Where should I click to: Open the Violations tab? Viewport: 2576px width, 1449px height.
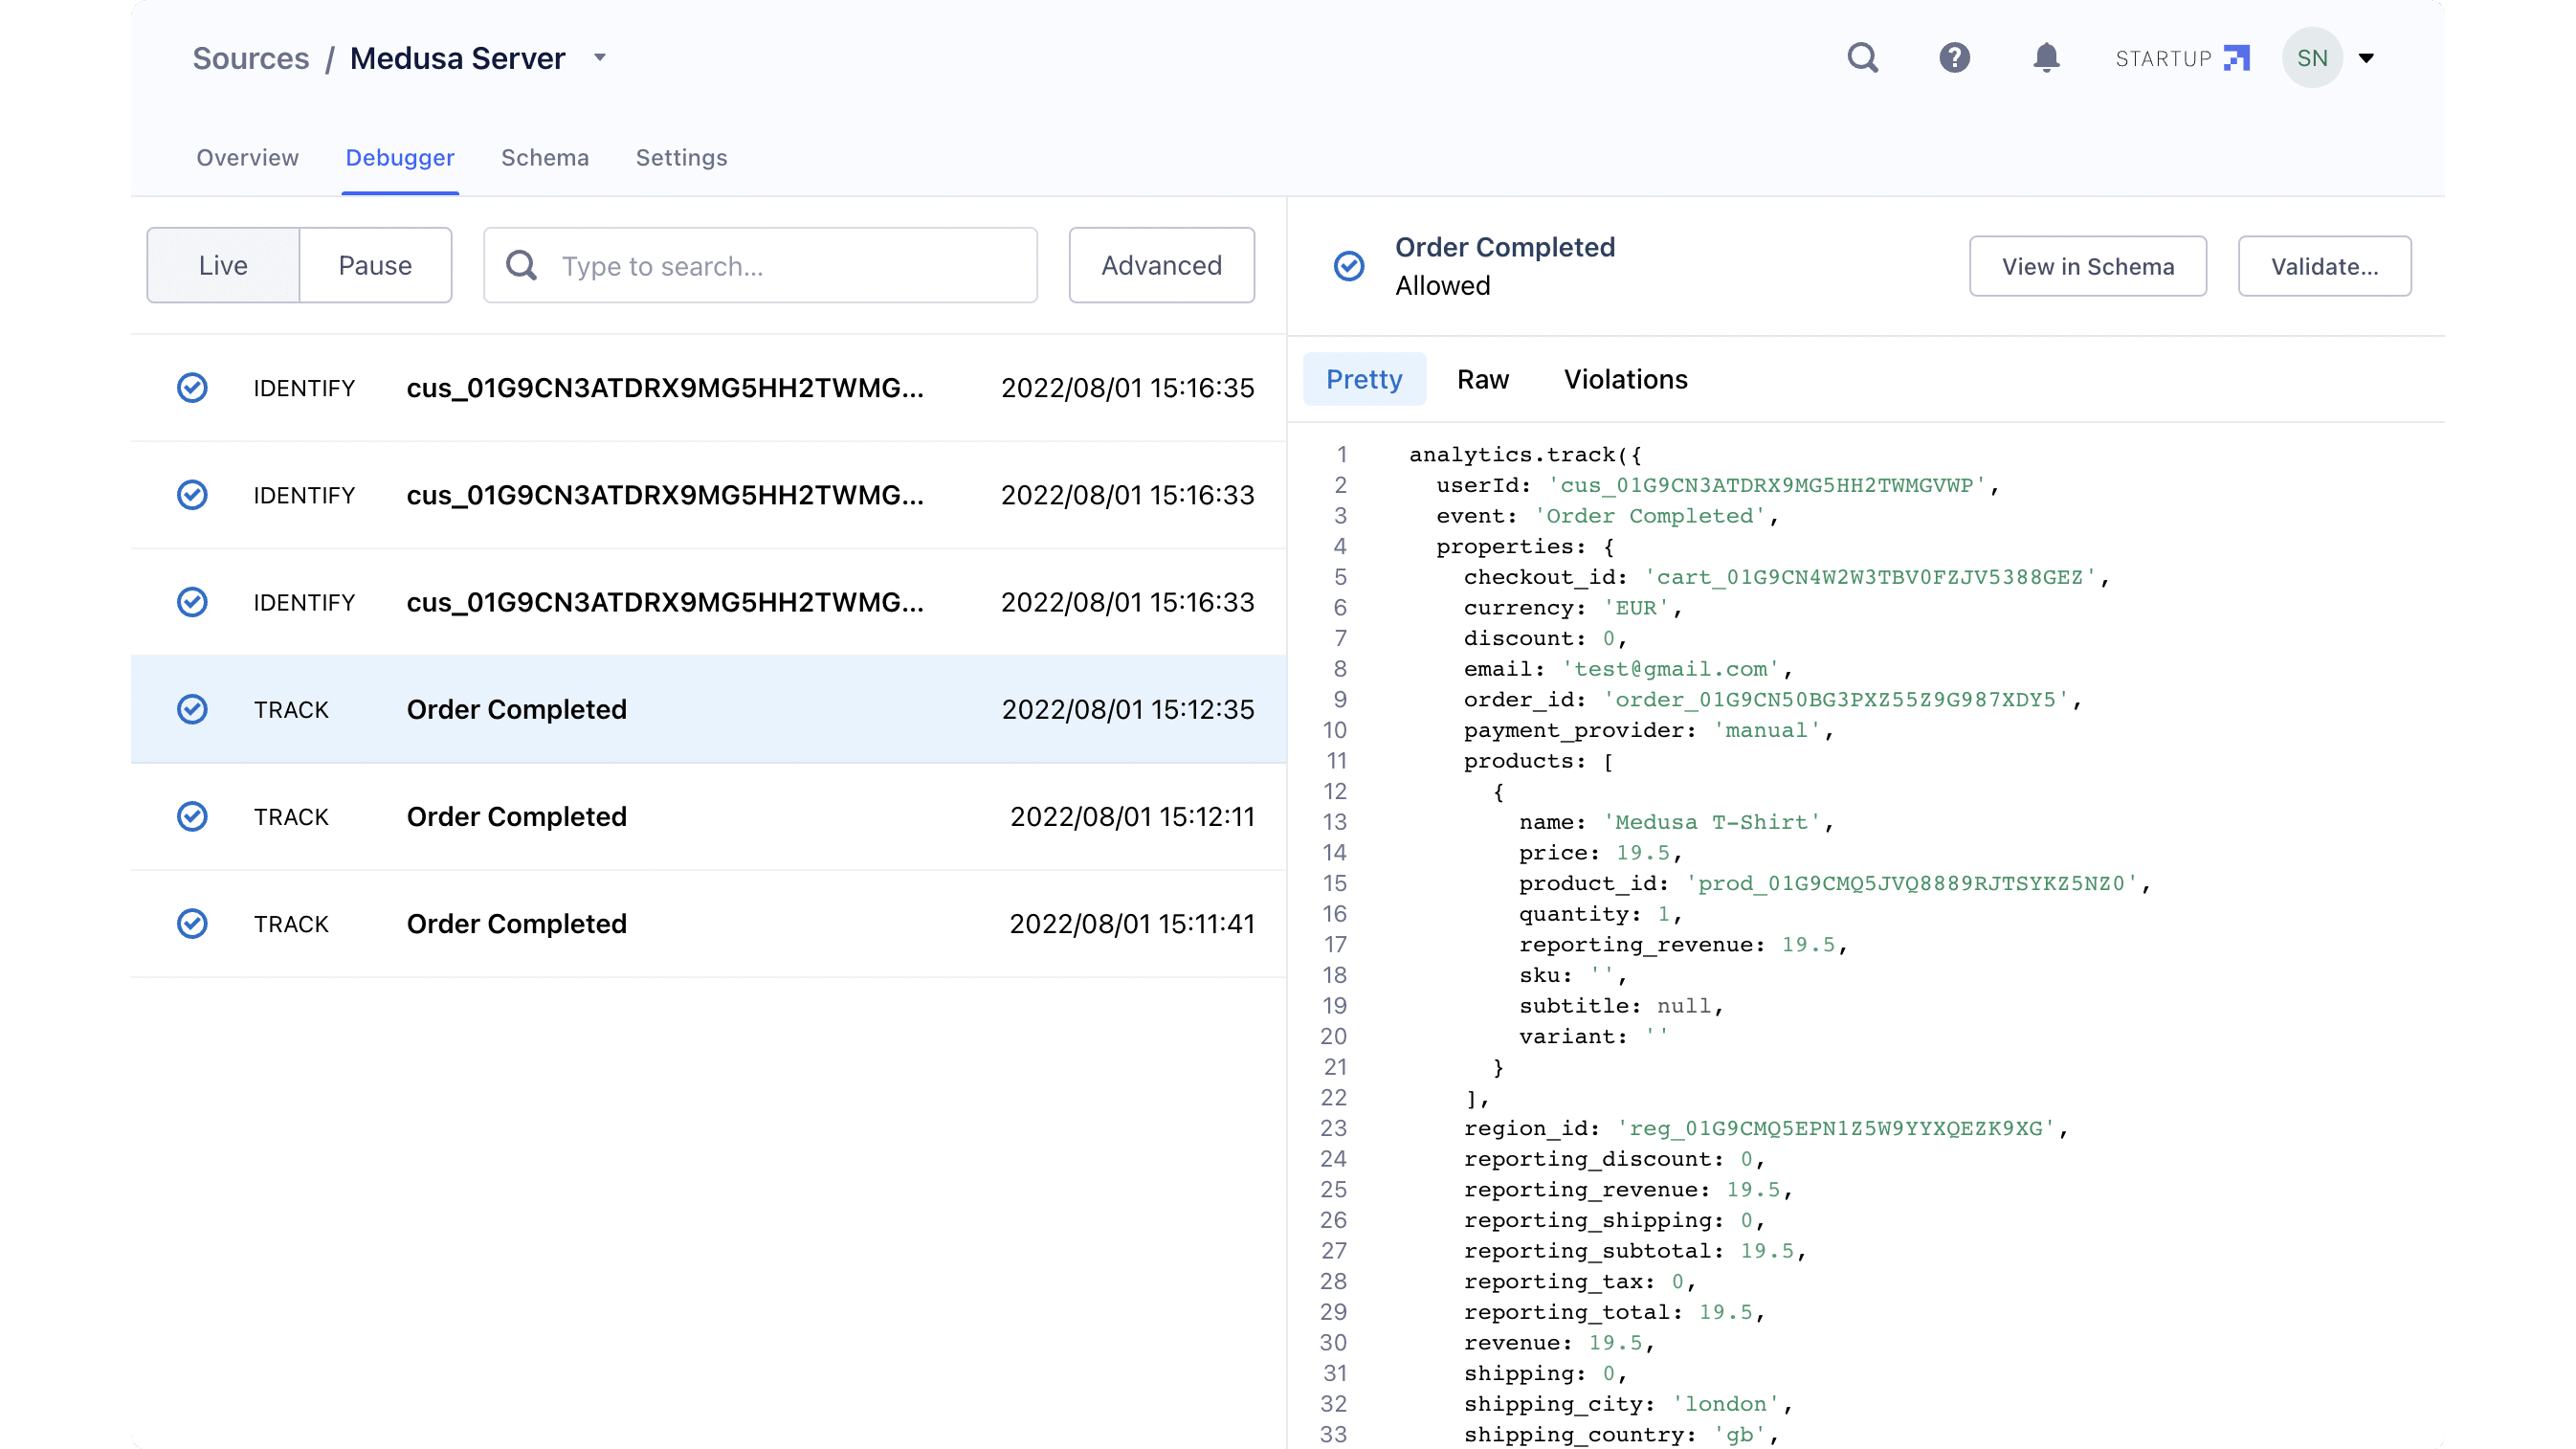tap(1625, 380)
